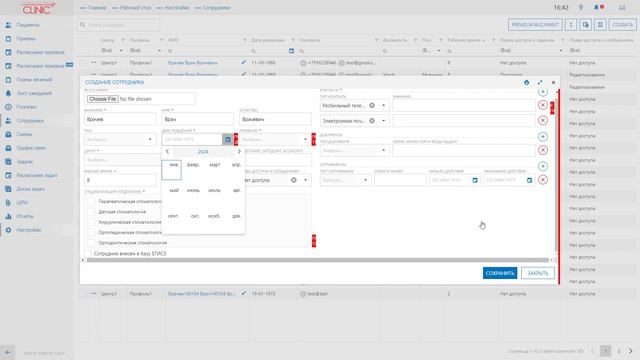Click СОЗДАТЬ button in grid toolbar

pos(622,25)
